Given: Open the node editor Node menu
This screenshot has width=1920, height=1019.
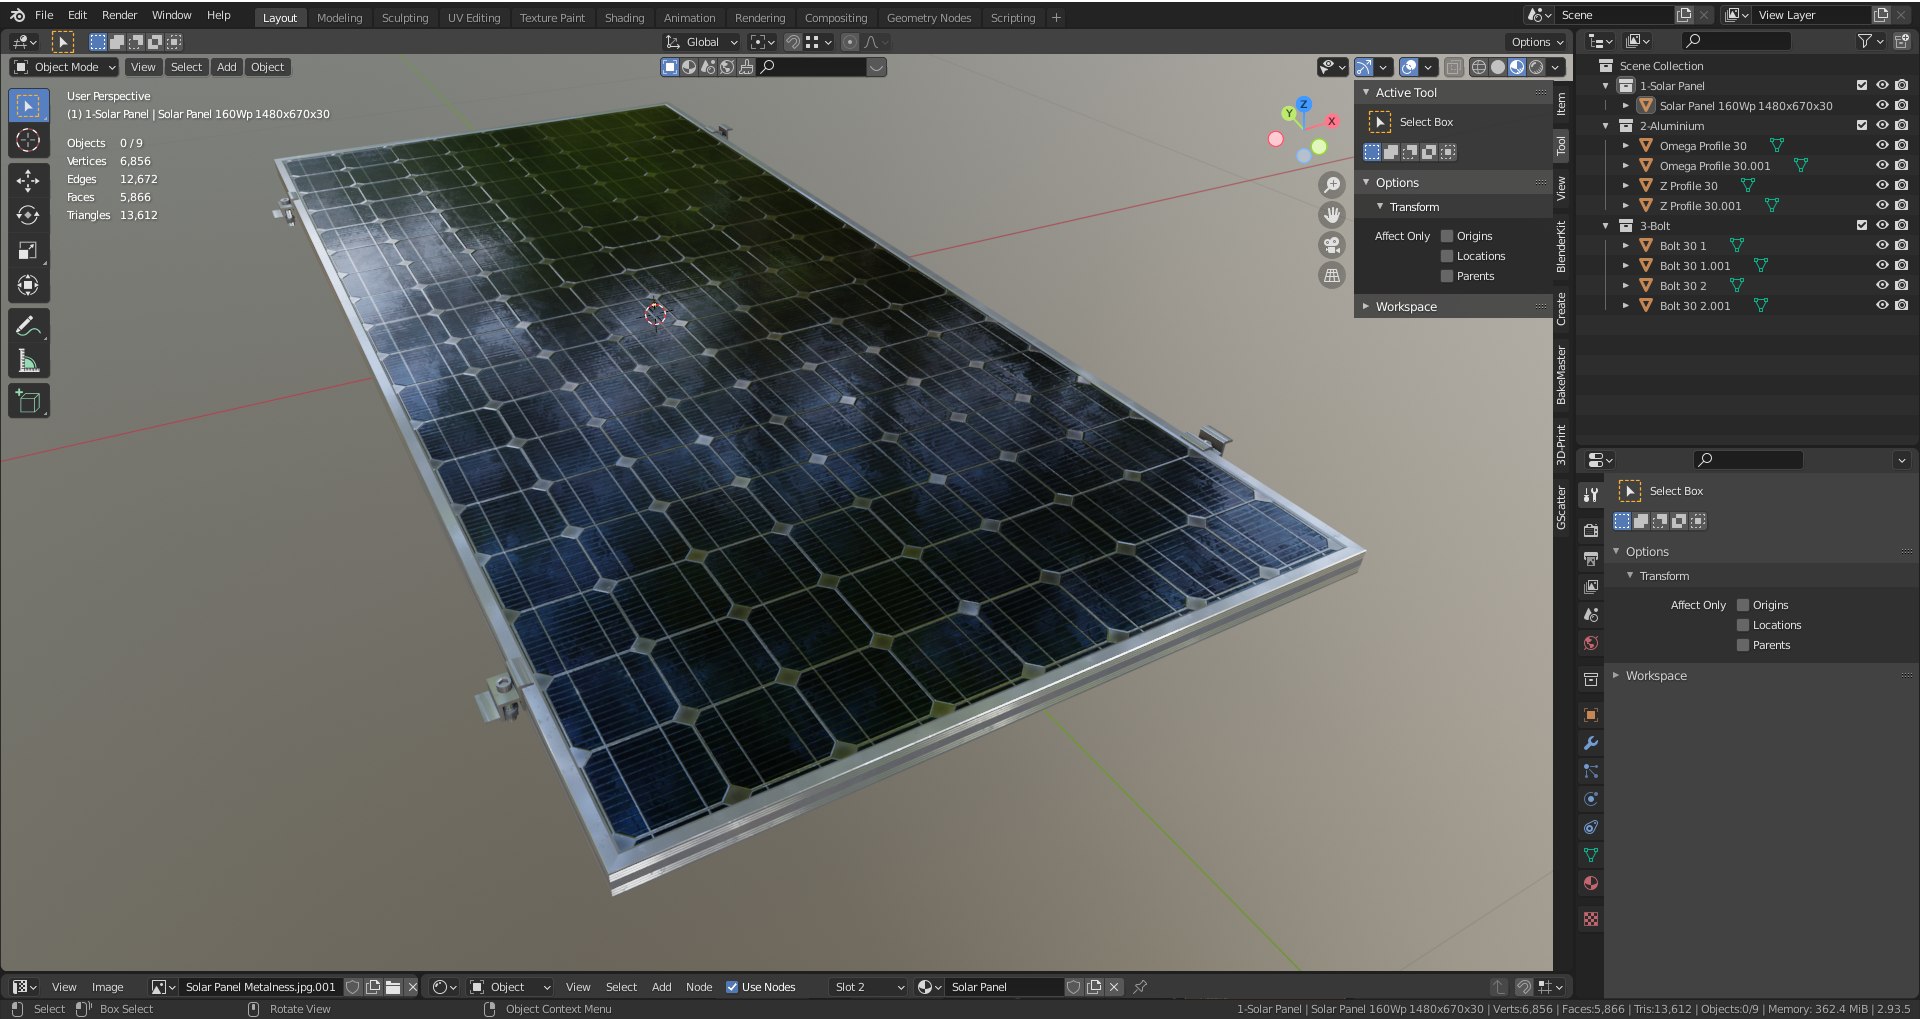Looking at the screenshot, I should 699,987.
